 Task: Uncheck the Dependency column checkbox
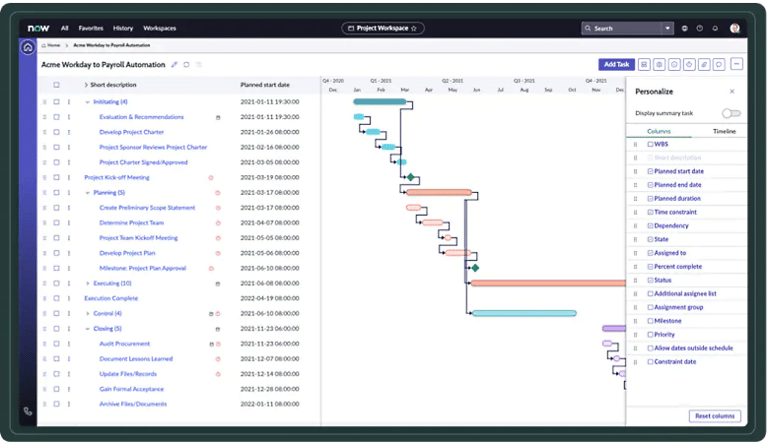tap(650, 226)
